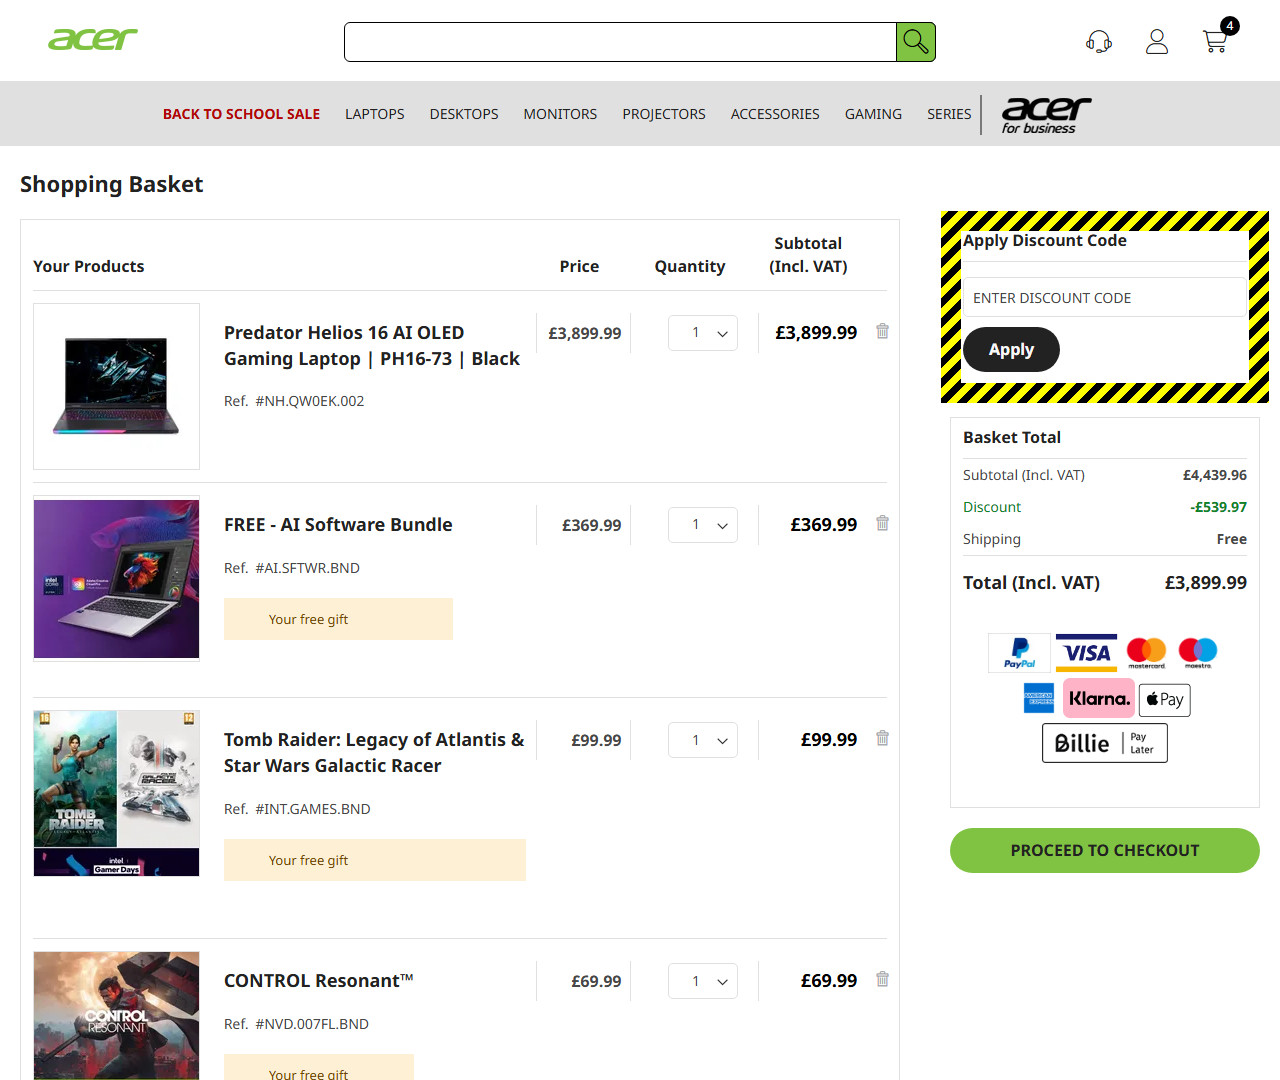Click the reference '#NH.QW0EK.002'
Screen dimensions: 1280x1080
[310, 401]
